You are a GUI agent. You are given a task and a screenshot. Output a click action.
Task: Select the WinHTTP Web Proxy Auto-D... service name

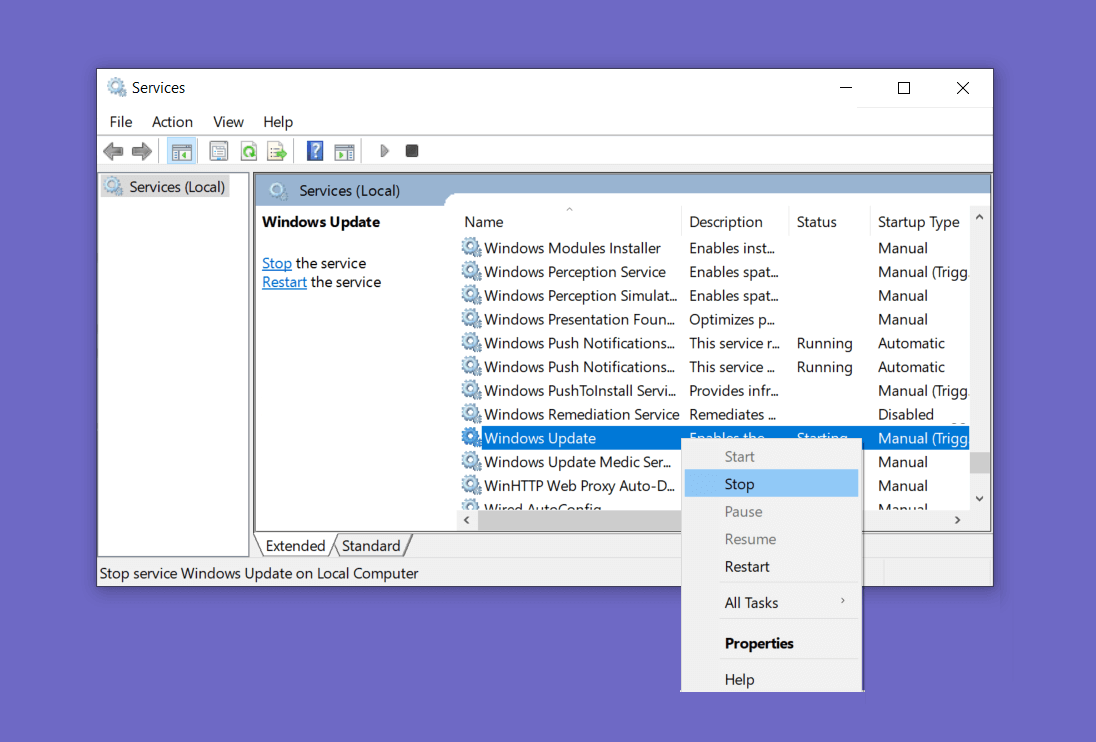pos(579,486)
